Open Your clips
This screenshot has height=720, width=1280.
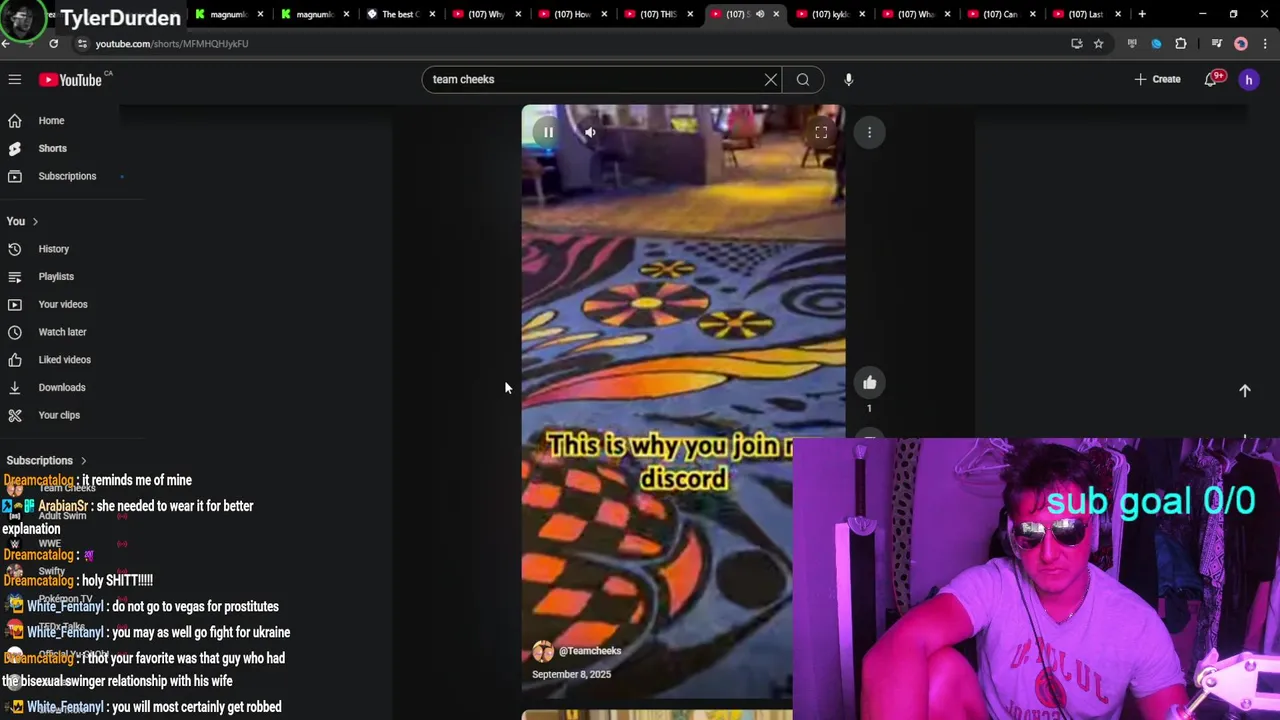60,415
